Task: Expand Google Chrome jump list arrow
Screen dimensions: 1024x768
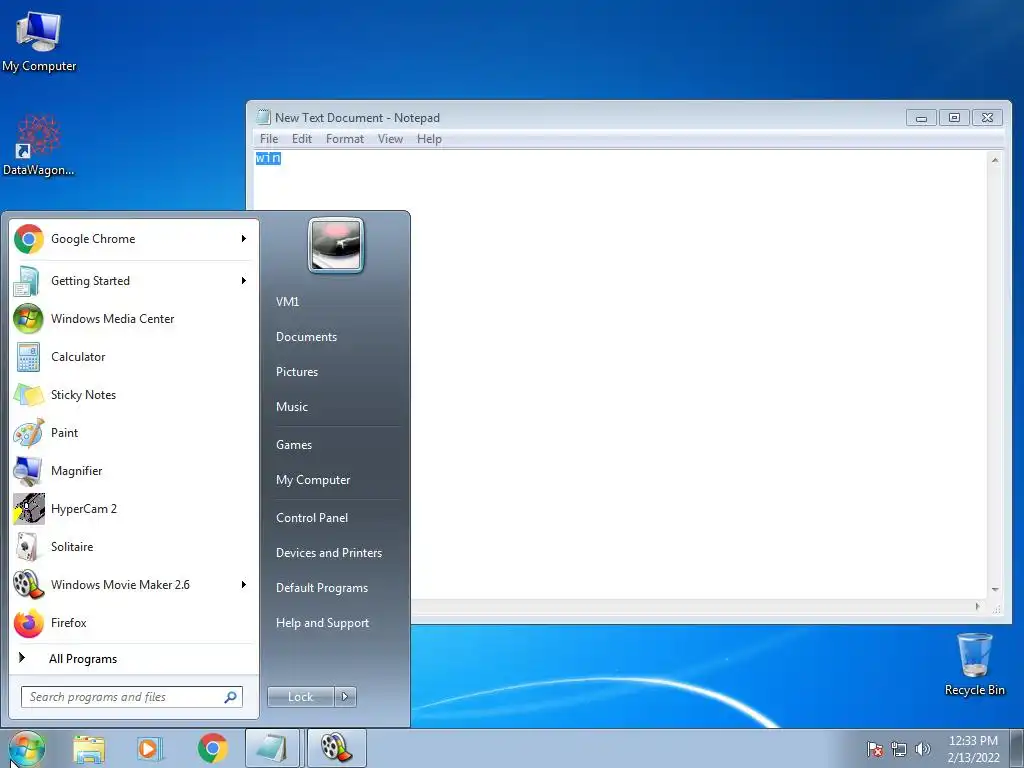Action: 244,239
